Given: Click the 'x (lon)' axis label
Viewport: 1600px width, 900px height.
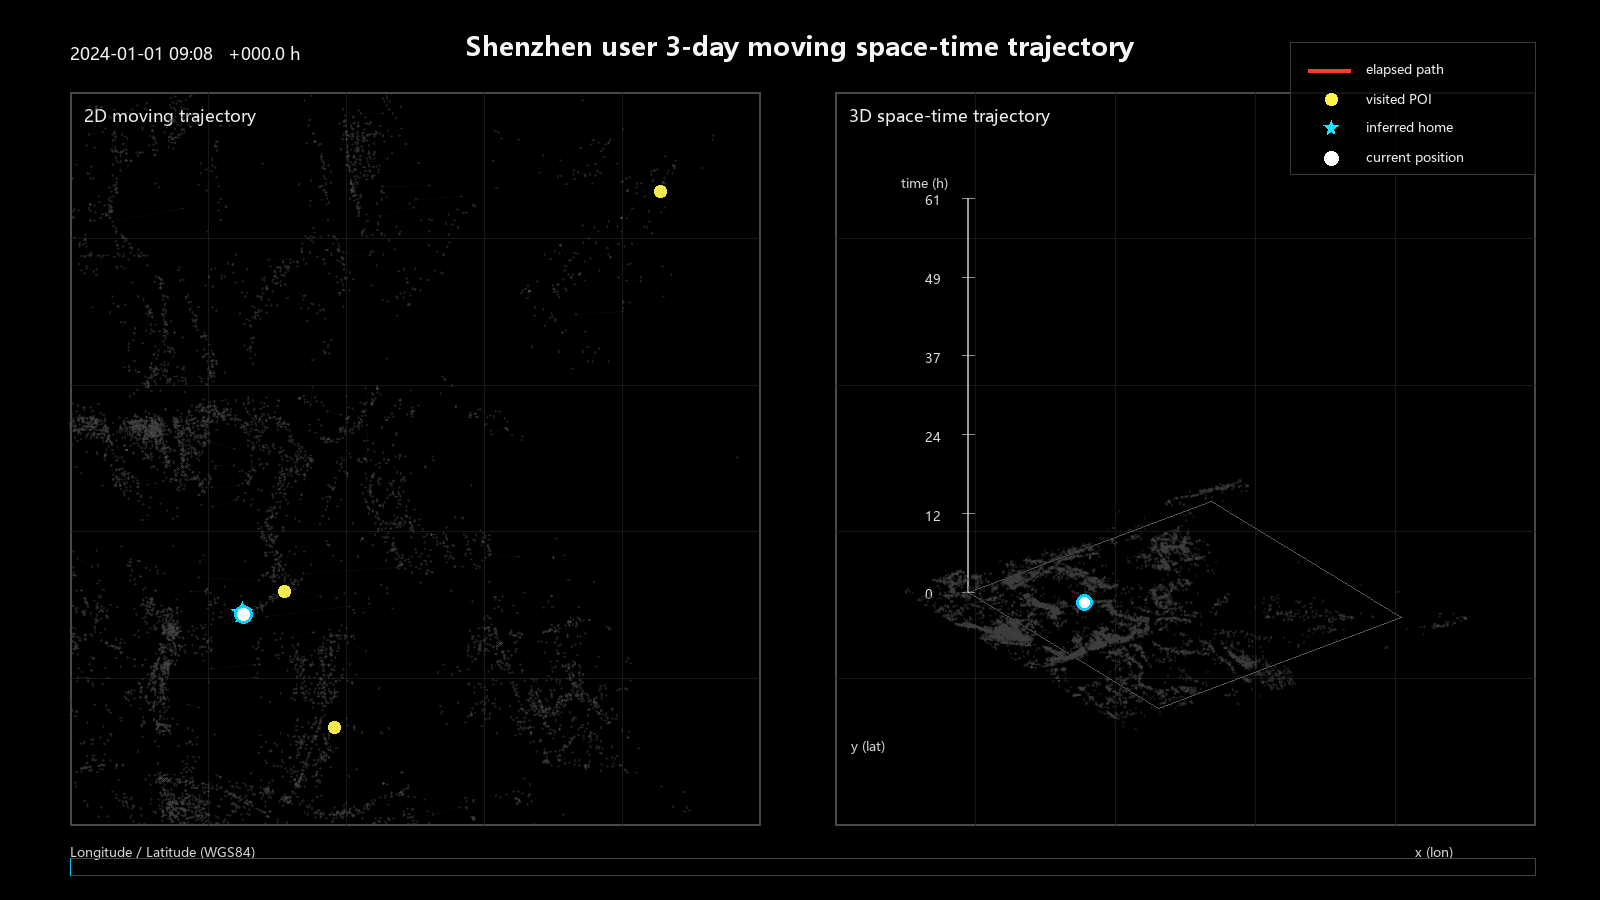Looking at the screenshot, I should (x=1434, y=852).
